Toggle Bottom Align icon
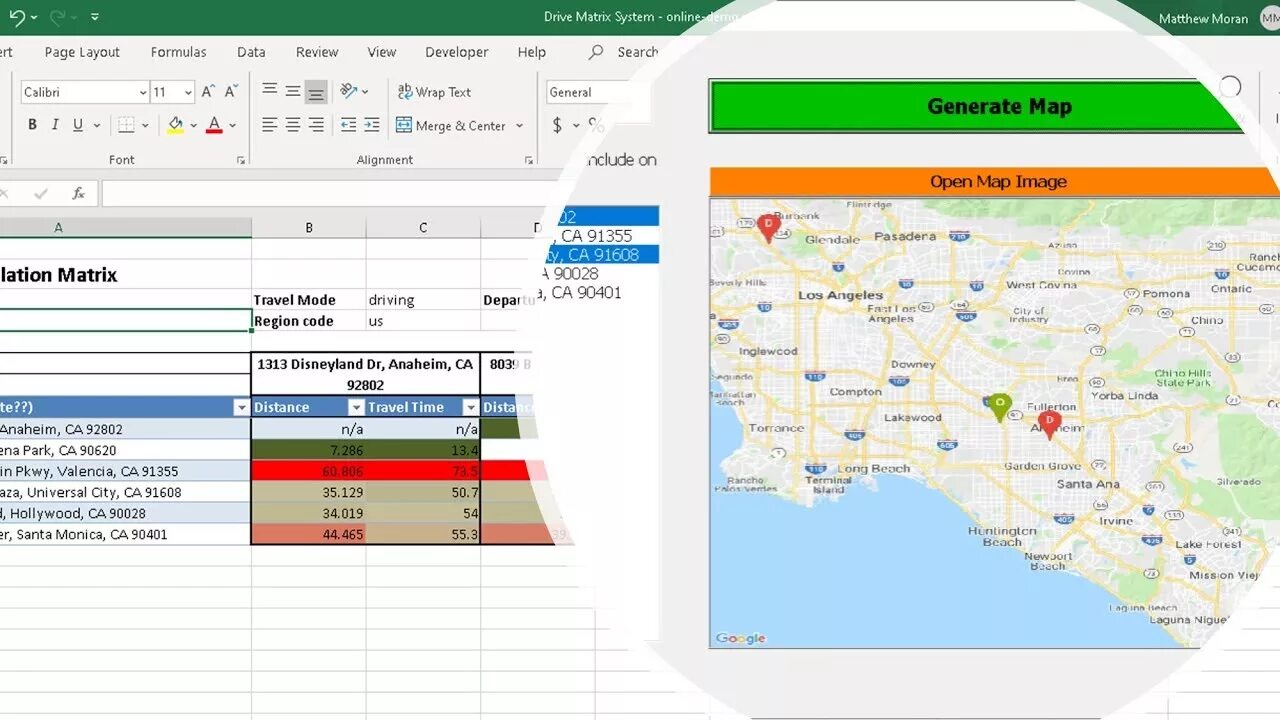This screenshot has width=1280, height=720. 316,92
